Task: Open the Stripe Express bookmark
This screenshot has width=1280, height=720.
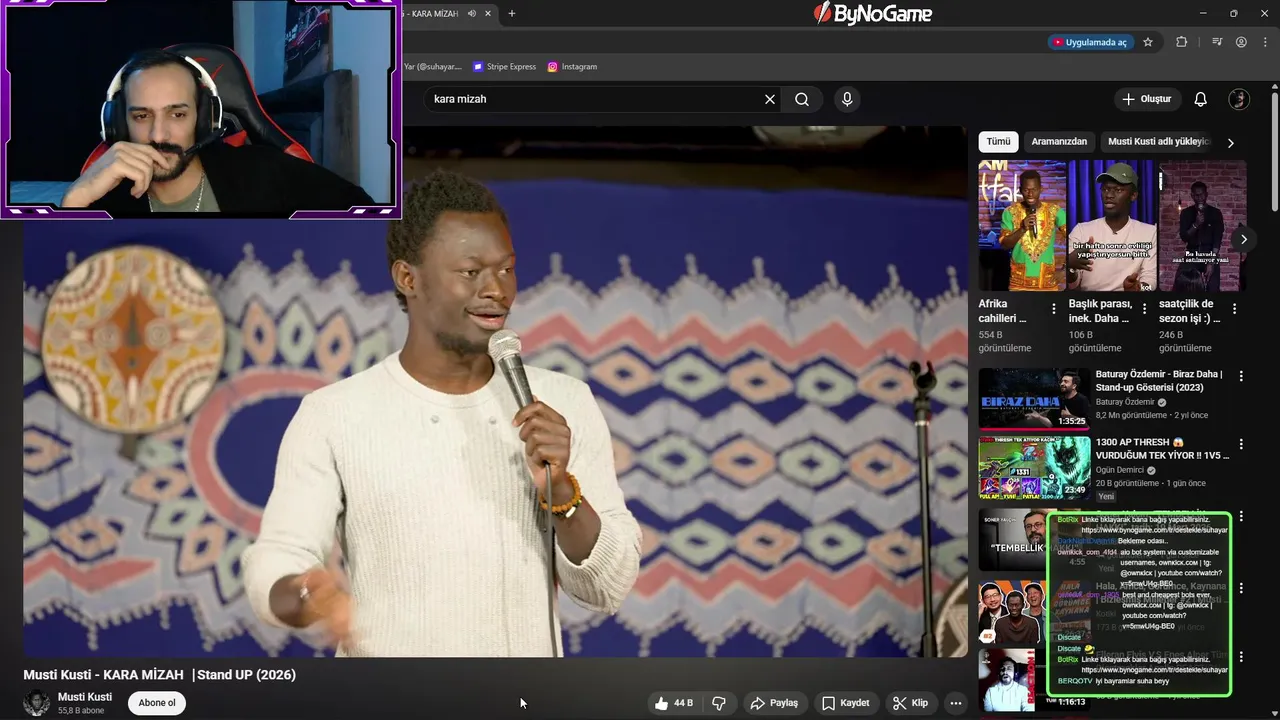Action: point(505,67)
